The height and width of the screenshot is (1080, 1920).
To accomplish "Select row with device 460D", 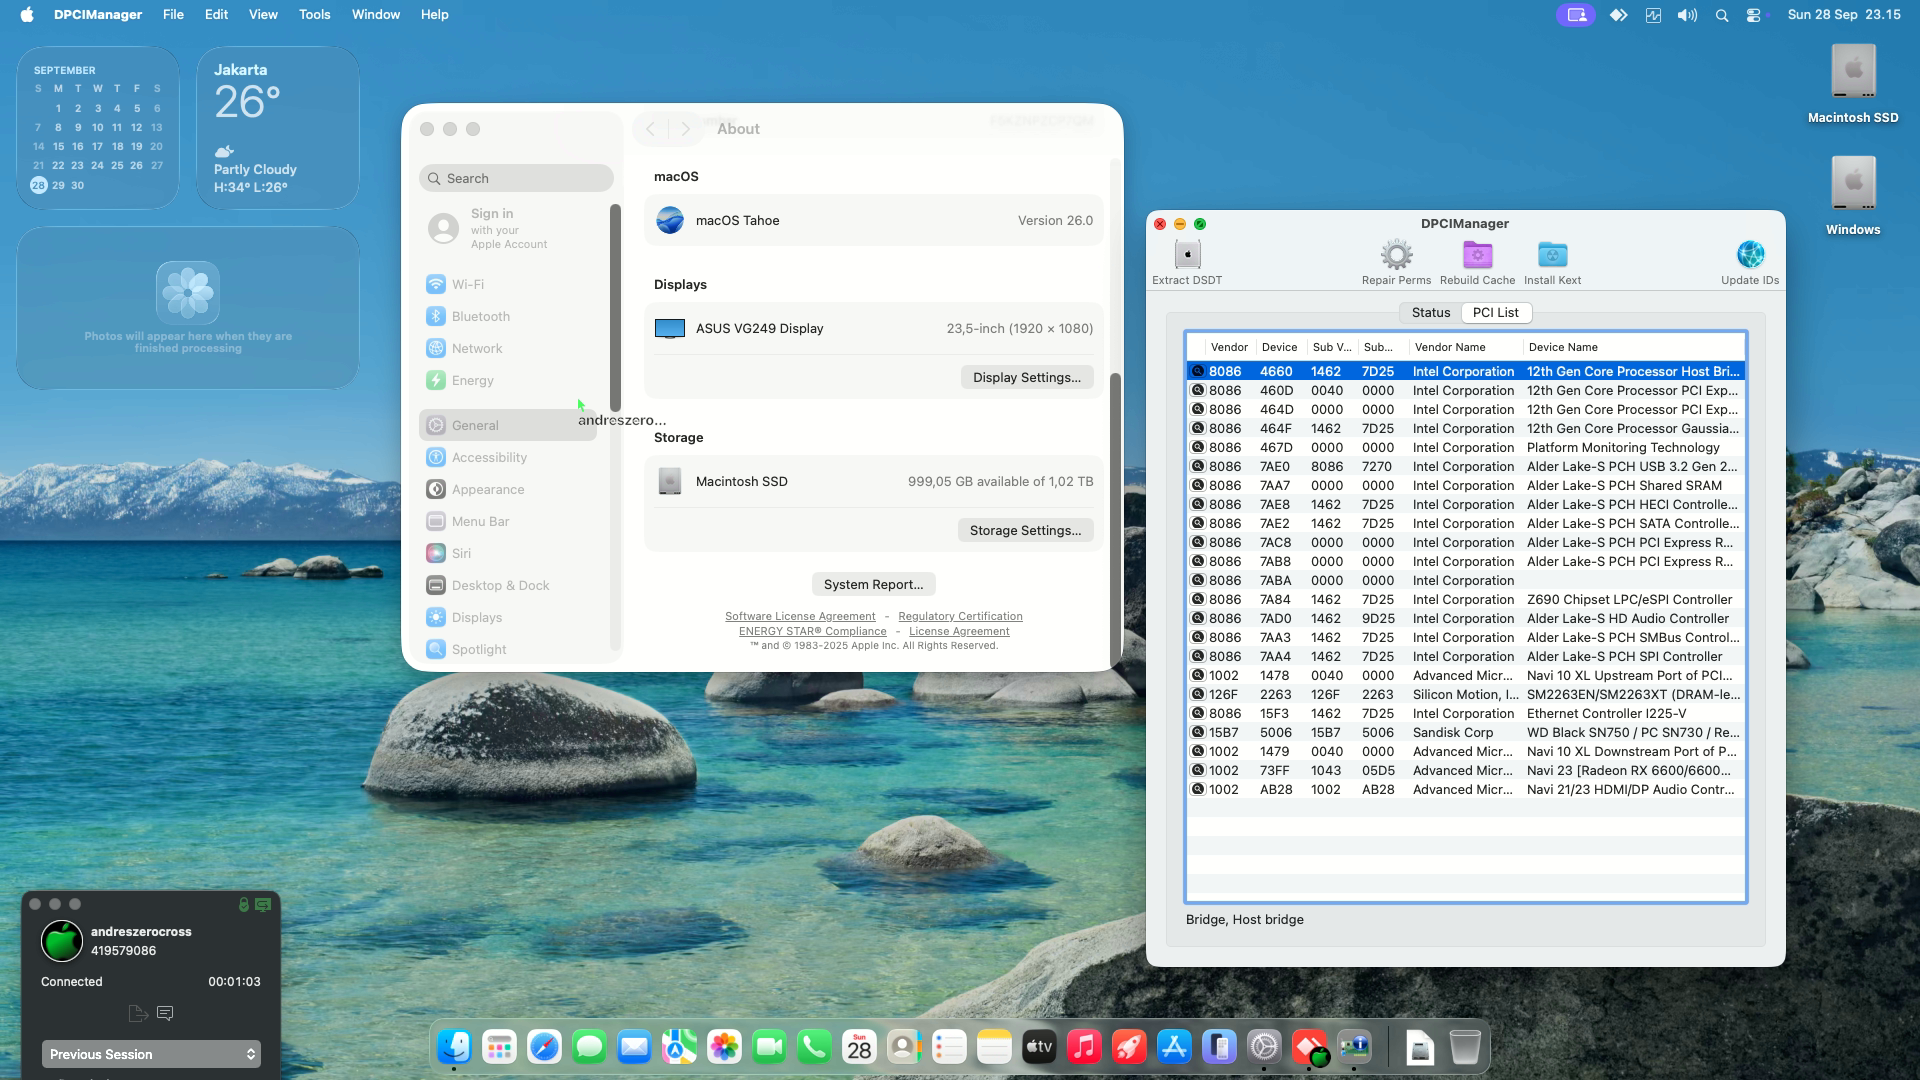I will point(1466,391).
